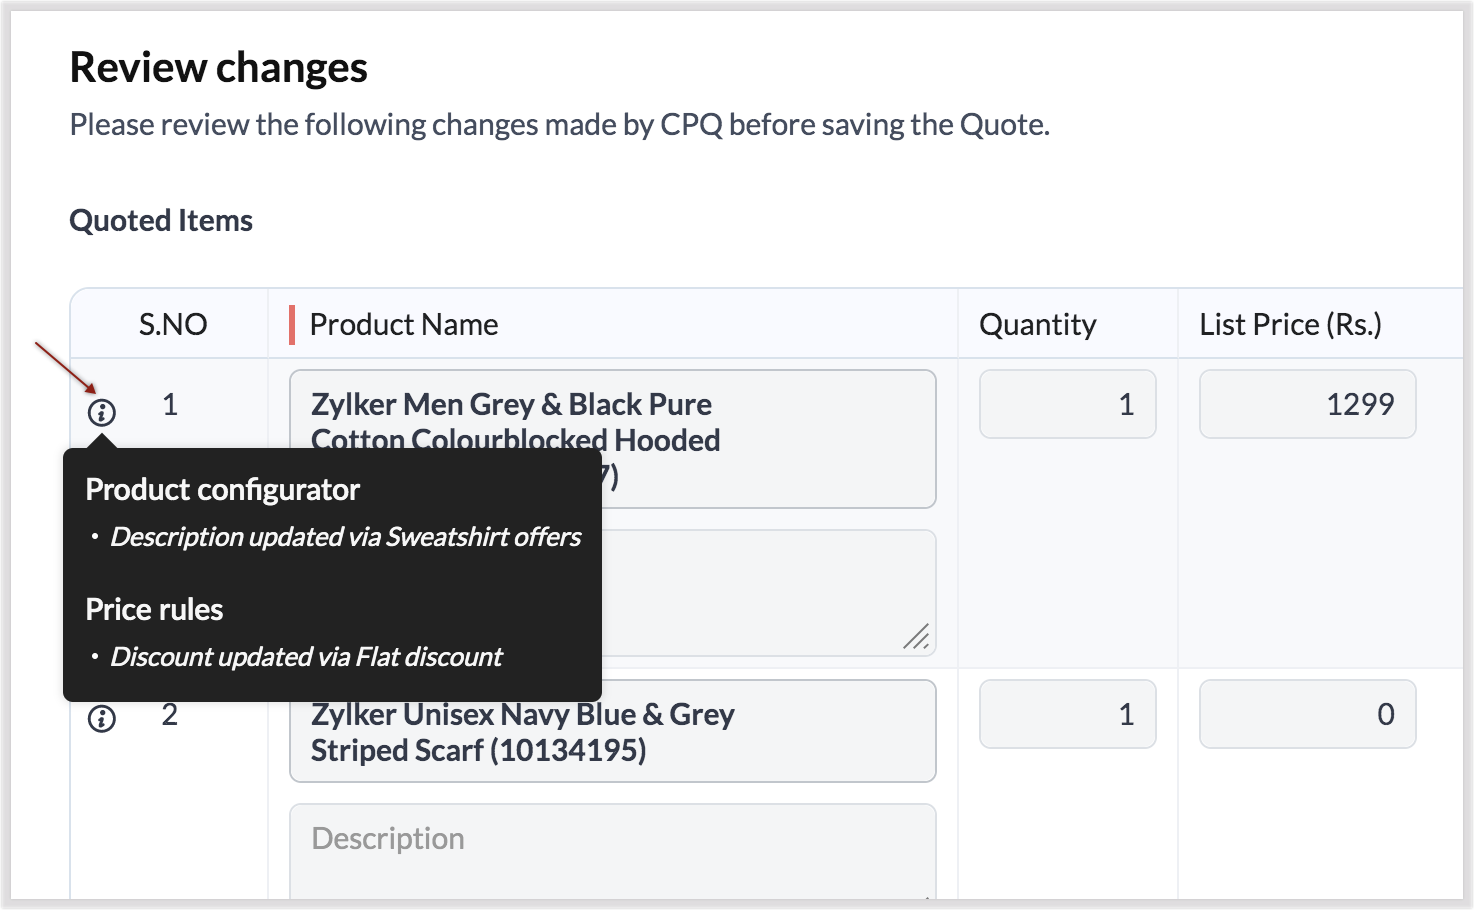1474x910 pixels.
Task: Click the first item's description text area
Action: pos(768,592)
